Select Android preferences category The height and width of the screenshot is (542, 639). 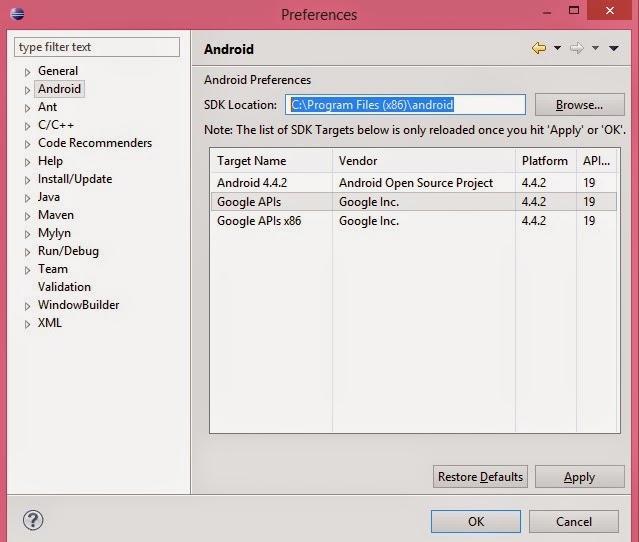click(59, 89)
